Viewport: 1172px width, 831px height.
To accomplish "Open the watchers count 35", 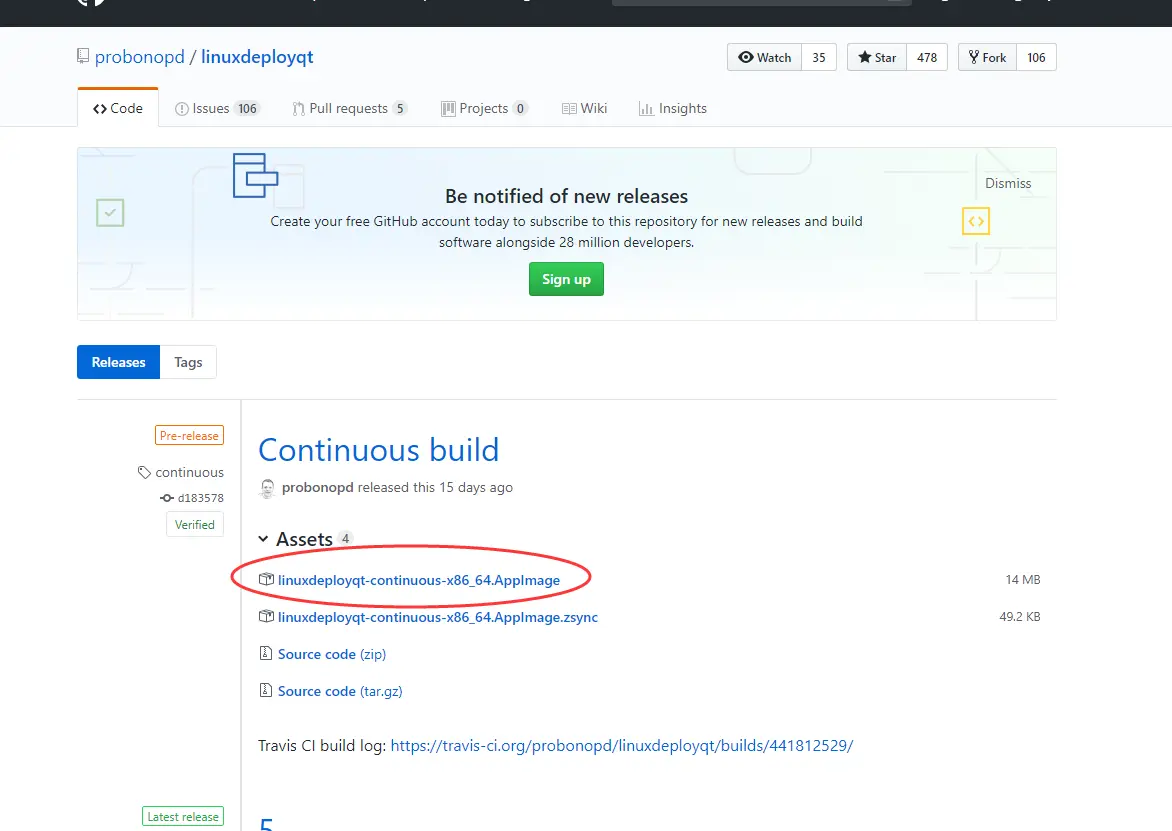I will pyautogui.click(x=819, y=58).
